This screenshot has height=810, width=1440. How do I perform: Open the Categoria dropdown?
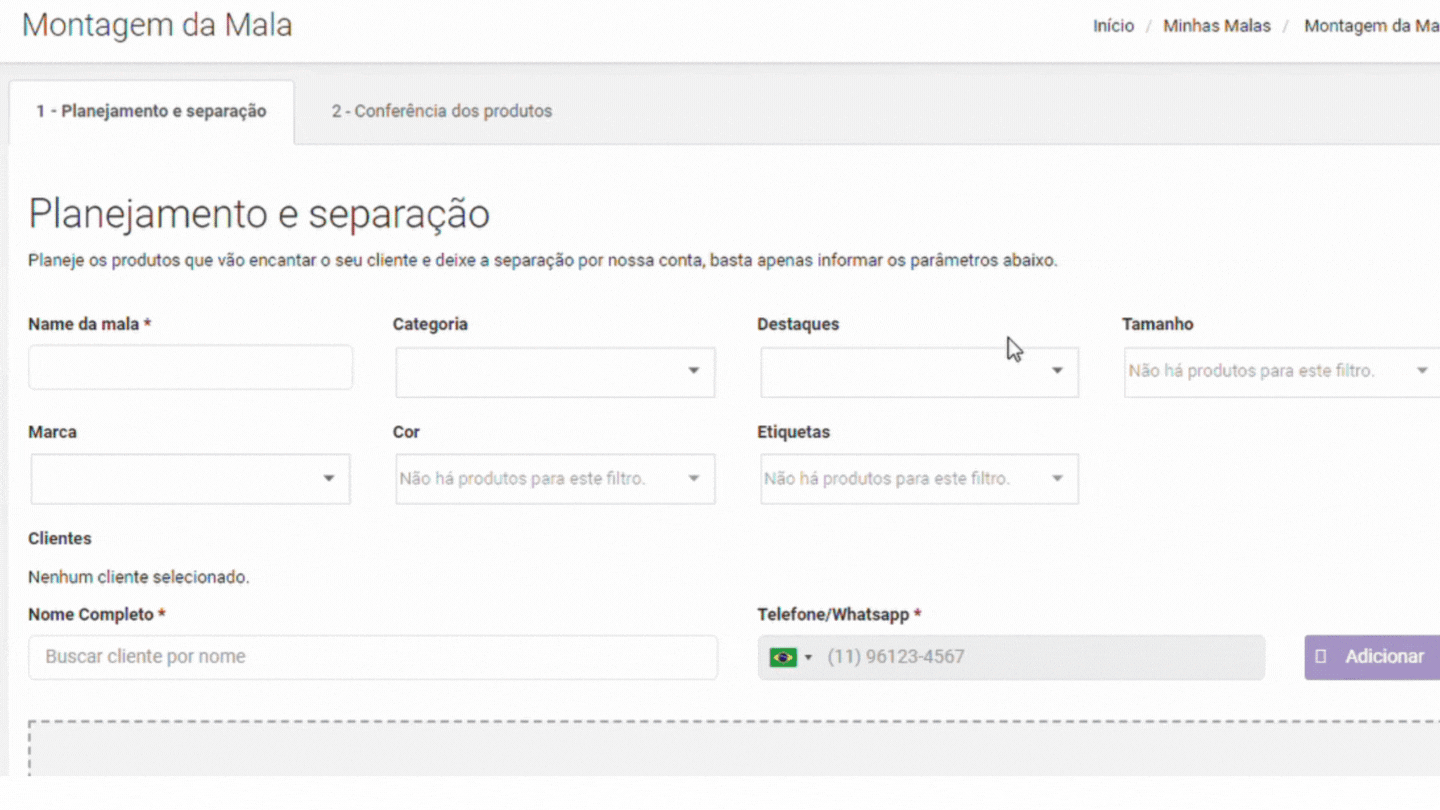tap(555, 372)
